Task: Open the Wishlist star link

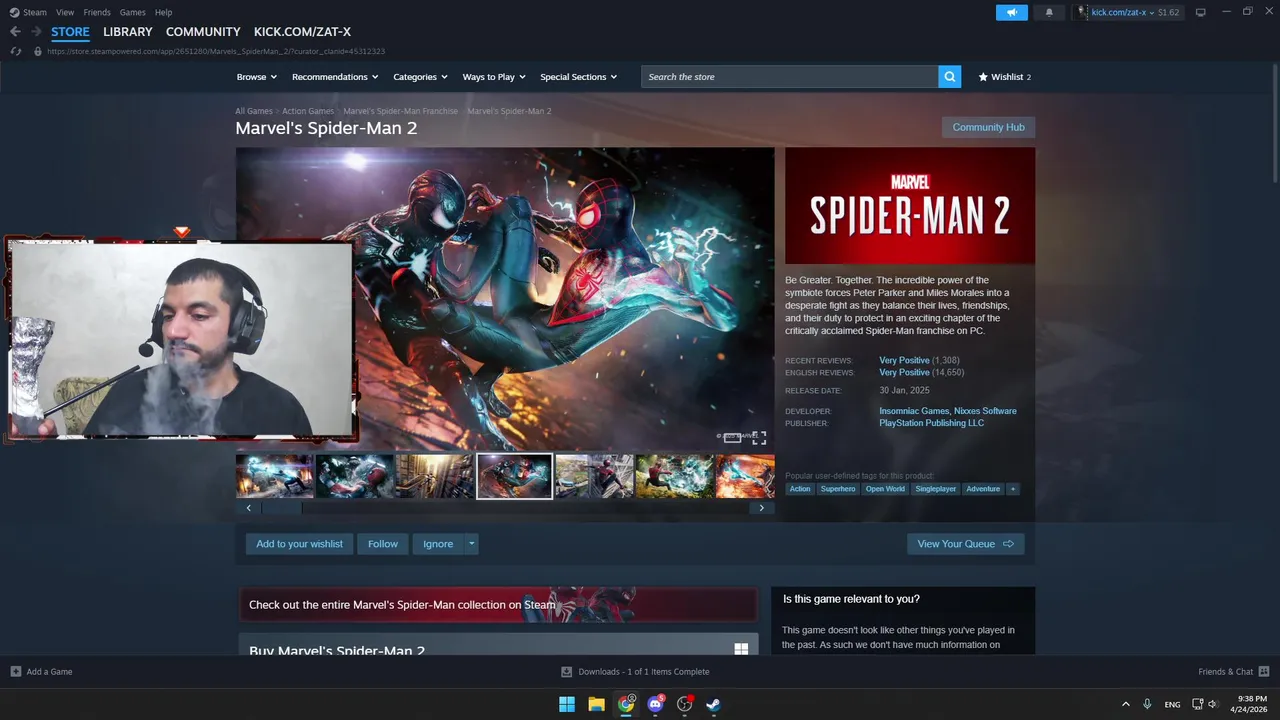Action: pos(1004,77)
